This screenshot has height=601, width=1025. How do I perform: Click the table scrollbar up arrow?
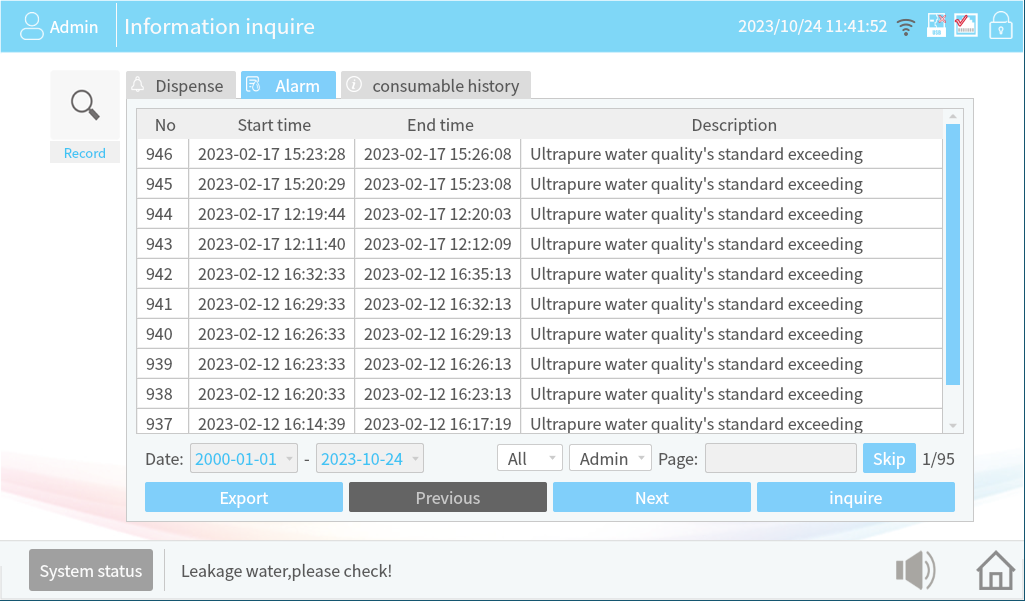pos(952,116)
